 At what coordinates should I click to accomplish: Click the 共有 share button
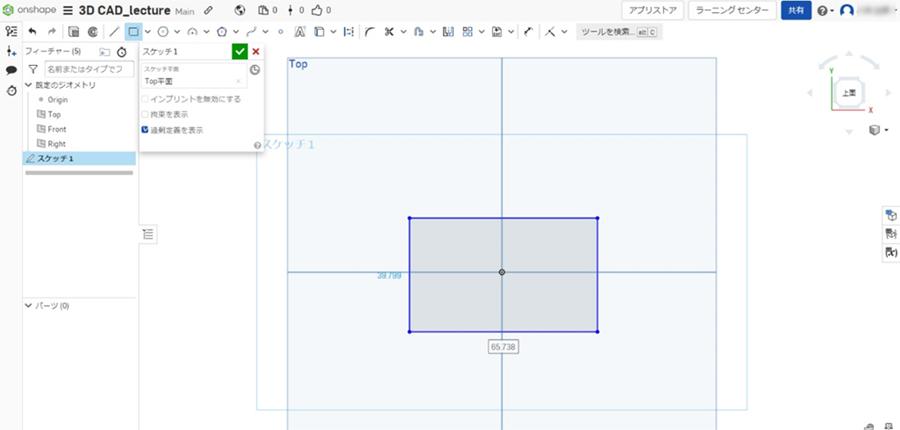point(795,10)
